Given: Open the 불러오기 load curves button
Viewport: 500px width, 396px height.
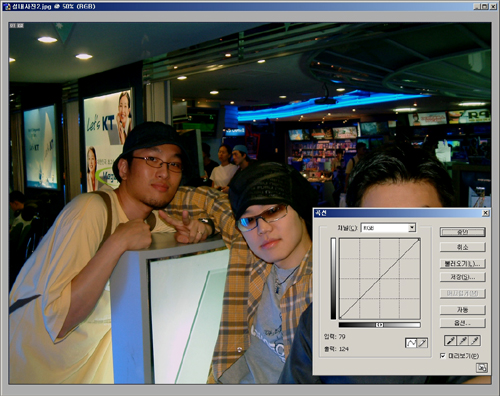Looking at the screenshot, I should pyautogui.click(x=462, y=264).
